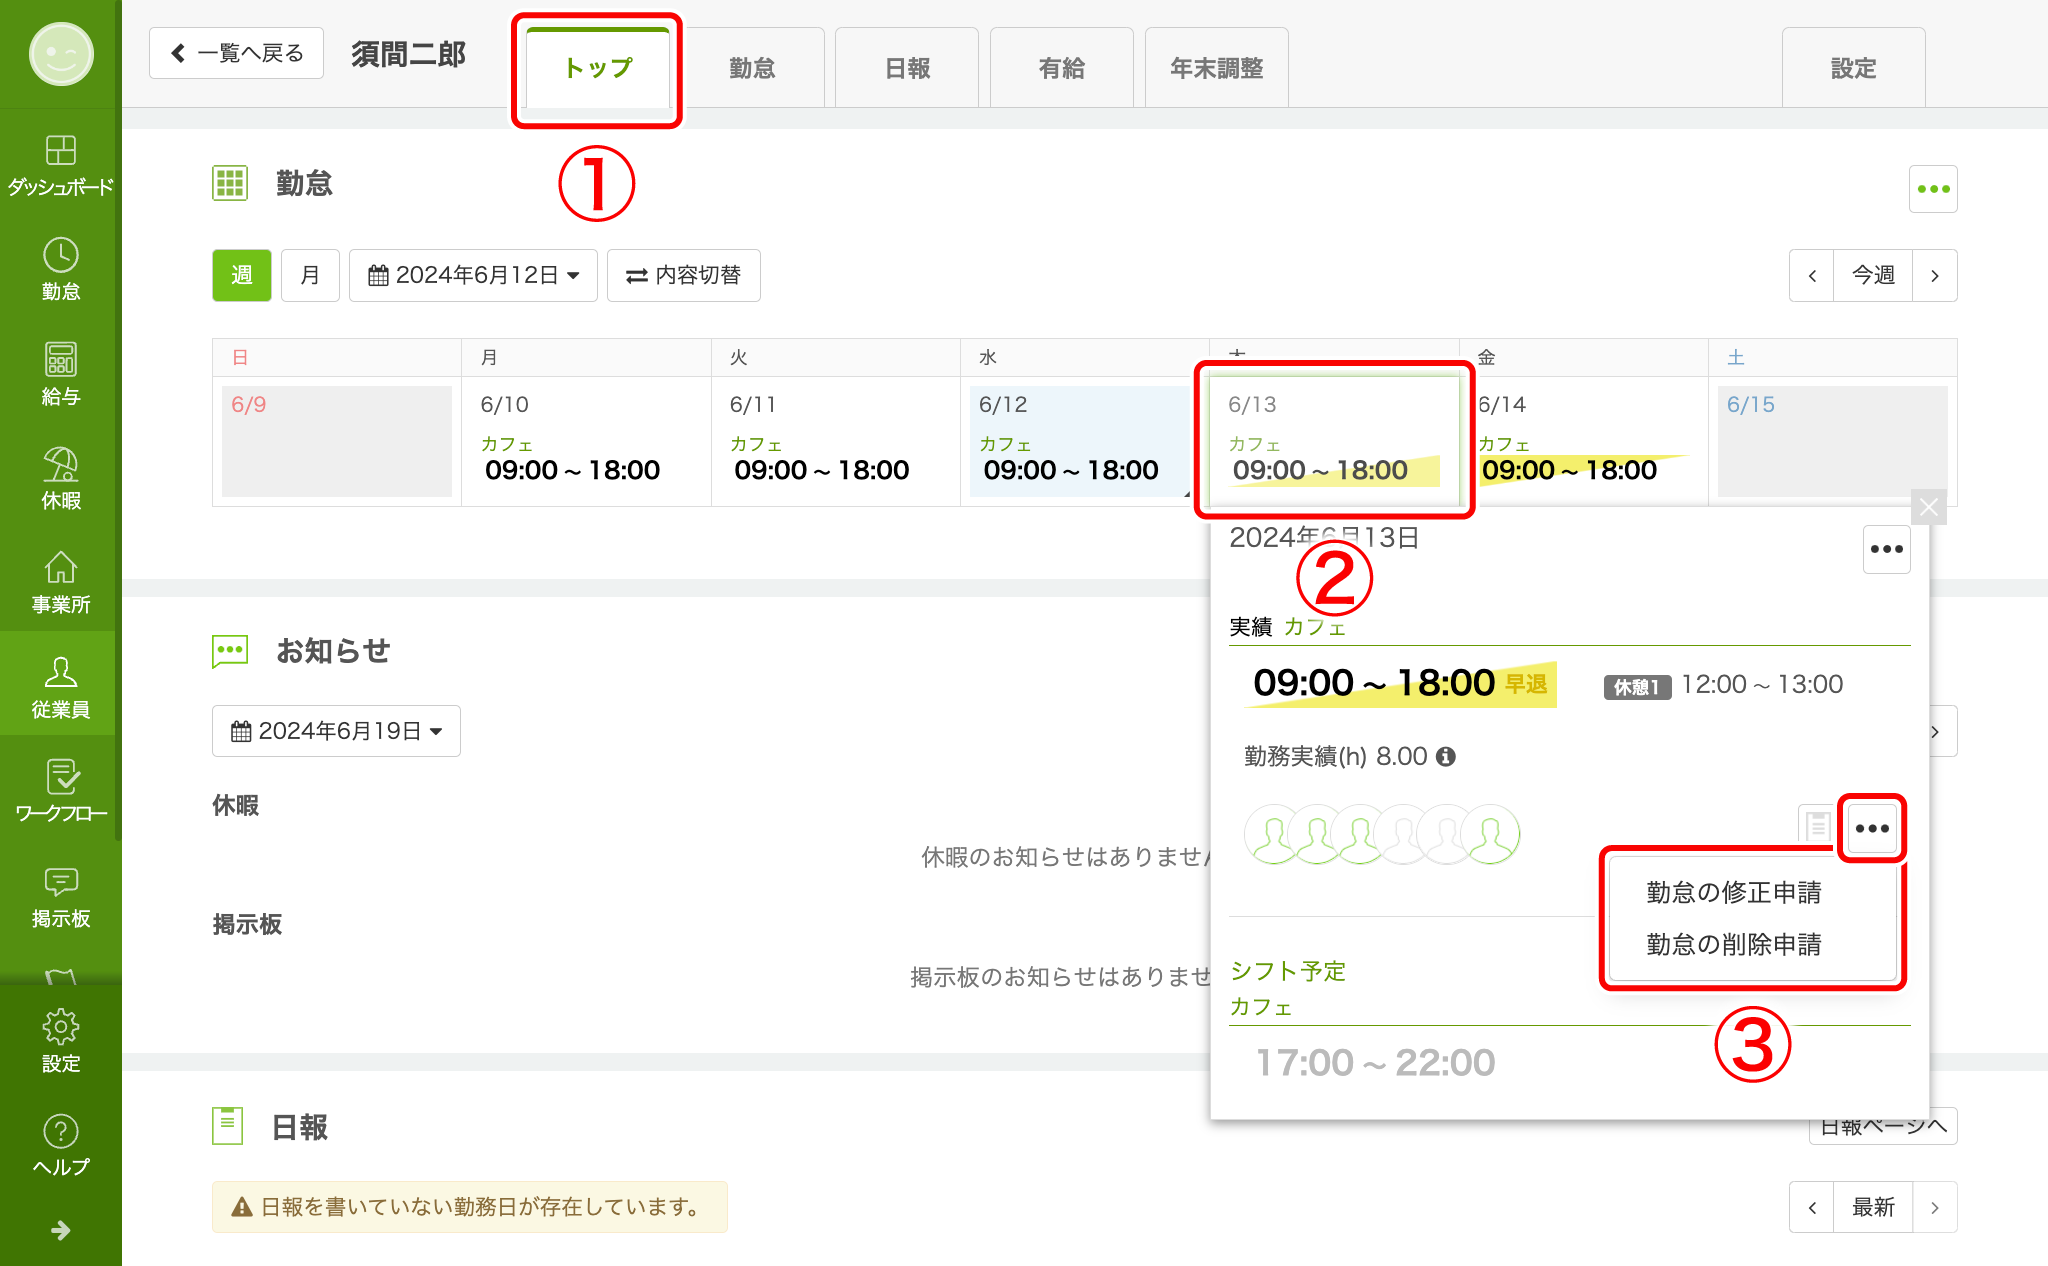Click the three-dot menu in the June 13 popup header
Image resolution: width=2048 pixels, height=1266 pixels.
1886,549
